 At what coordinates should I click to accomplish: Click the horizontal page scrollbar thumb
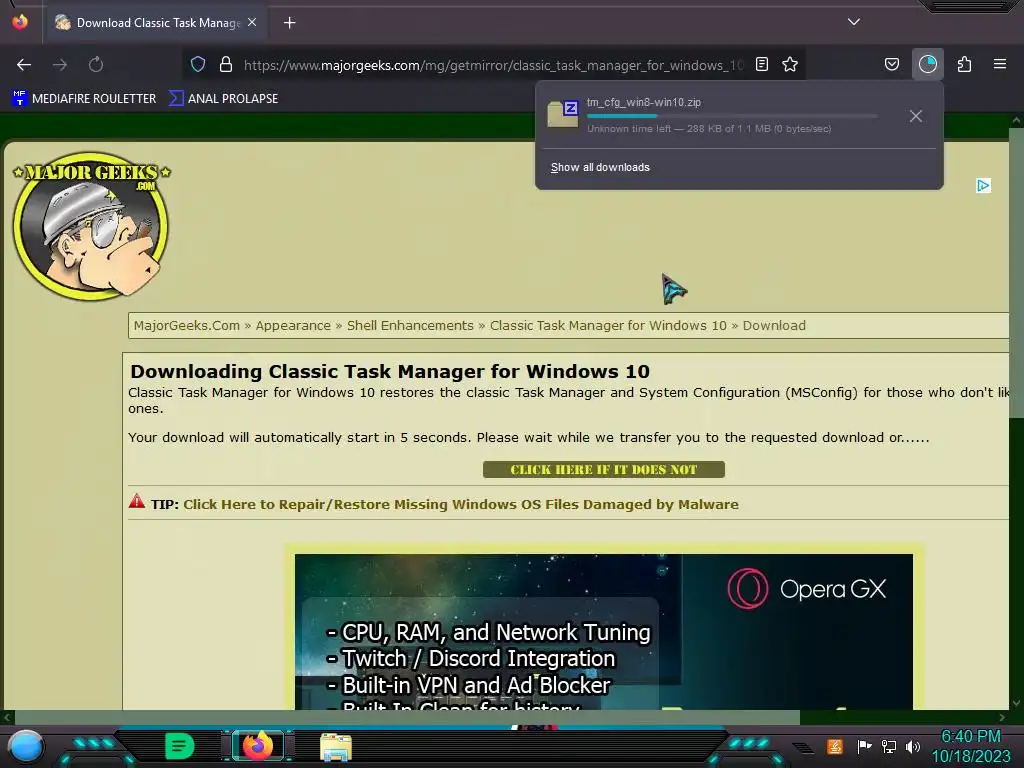(x=408, y=717)
